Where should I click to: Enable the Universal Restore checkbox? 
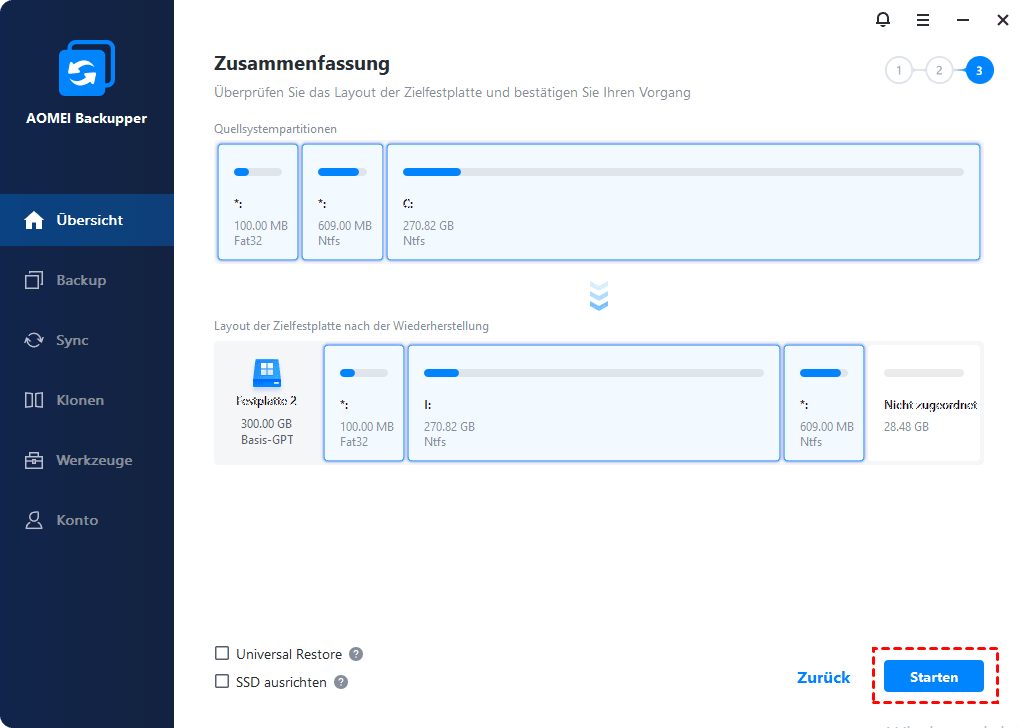point(222,654)
